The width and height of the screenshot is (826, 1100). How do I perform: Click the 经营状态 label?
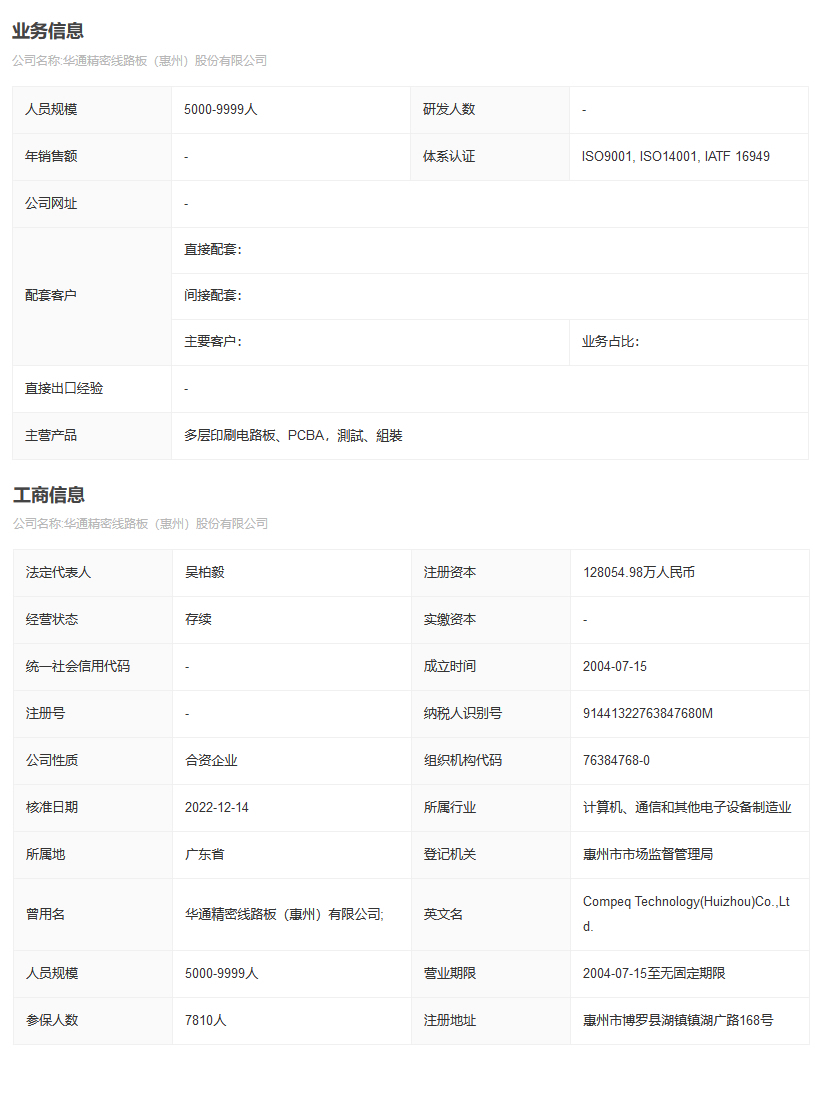tap(52, 619)
